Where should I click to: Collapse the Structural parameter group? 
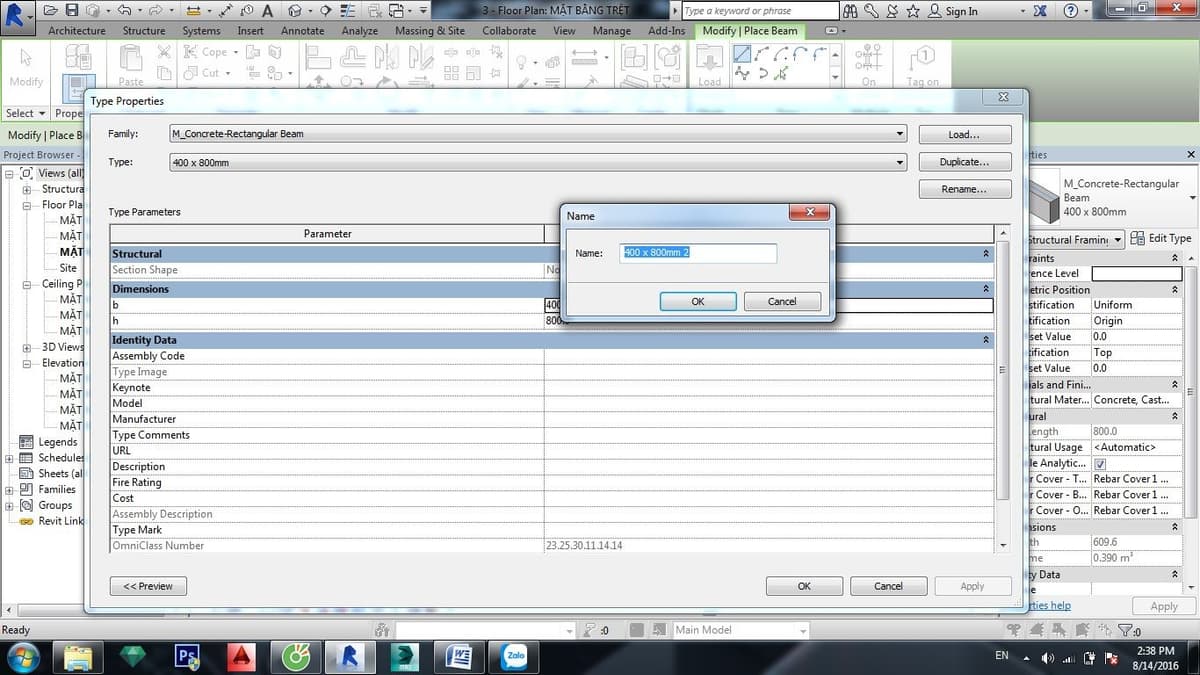(x=986, y=254)
